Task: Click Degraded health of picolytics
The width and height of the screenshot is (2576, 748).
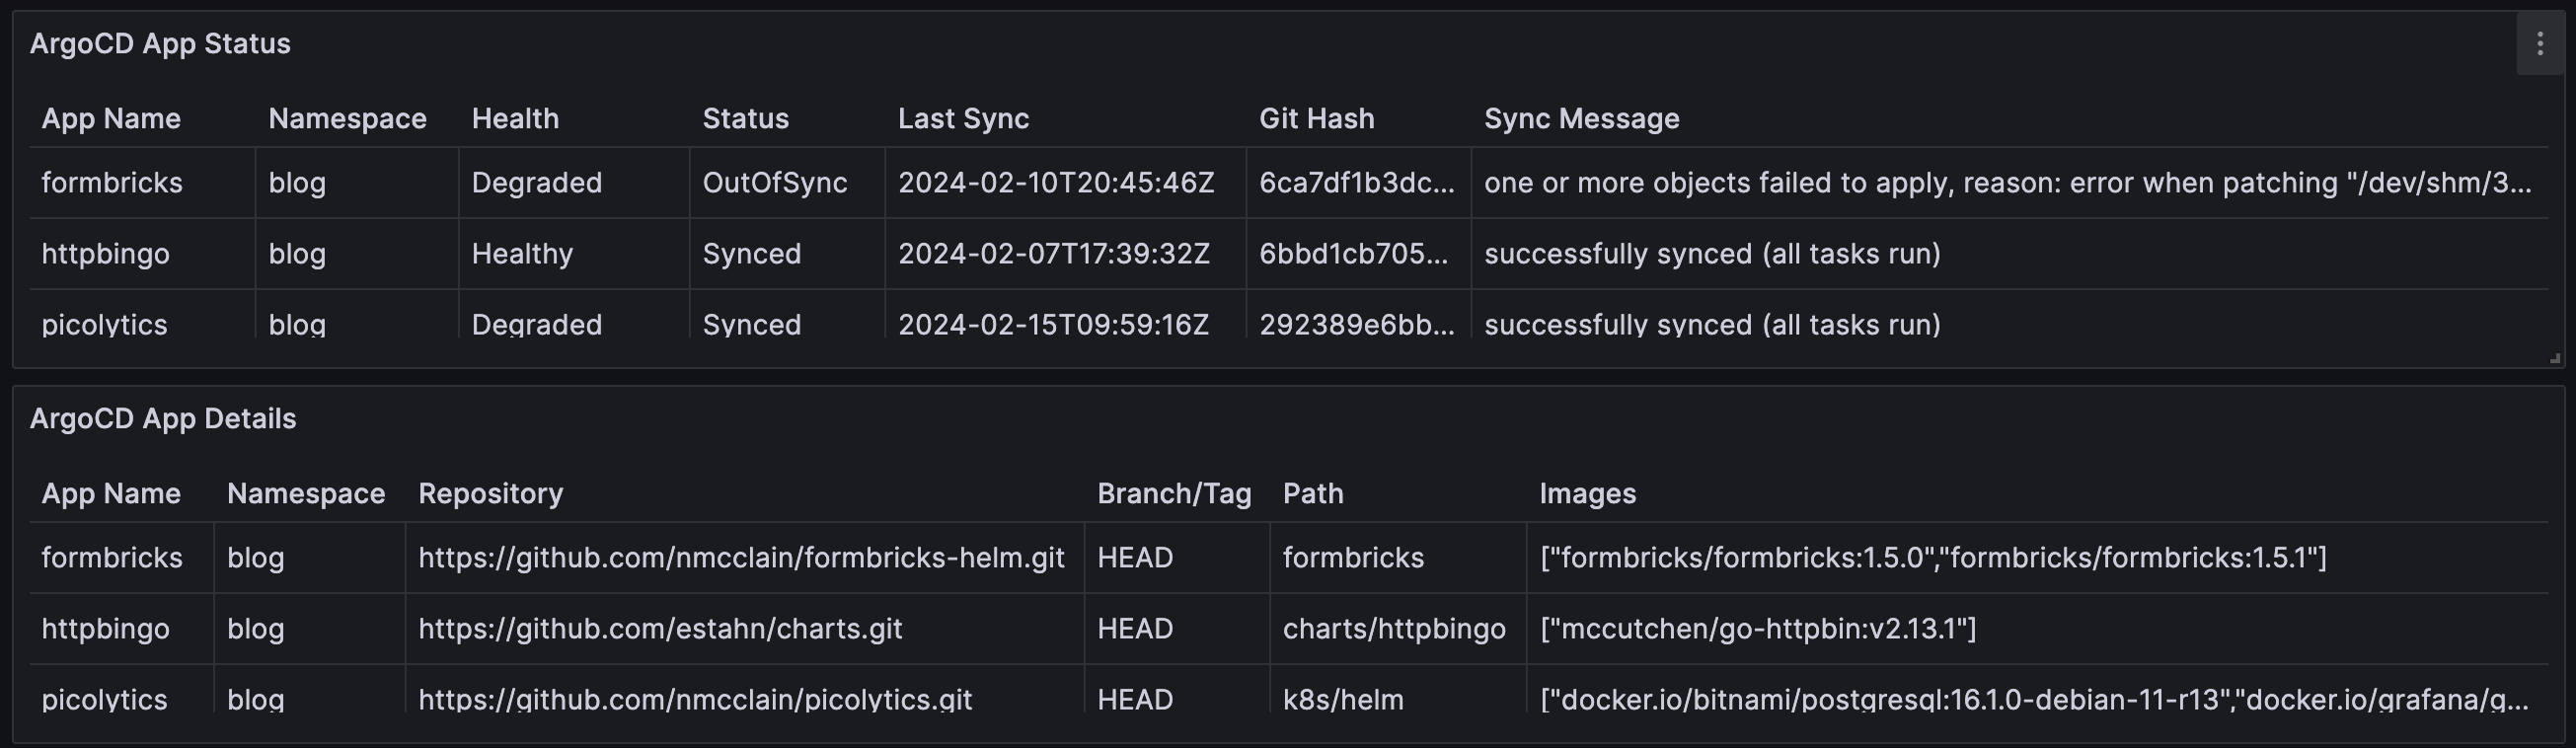Action: click(x=536, y=325)
